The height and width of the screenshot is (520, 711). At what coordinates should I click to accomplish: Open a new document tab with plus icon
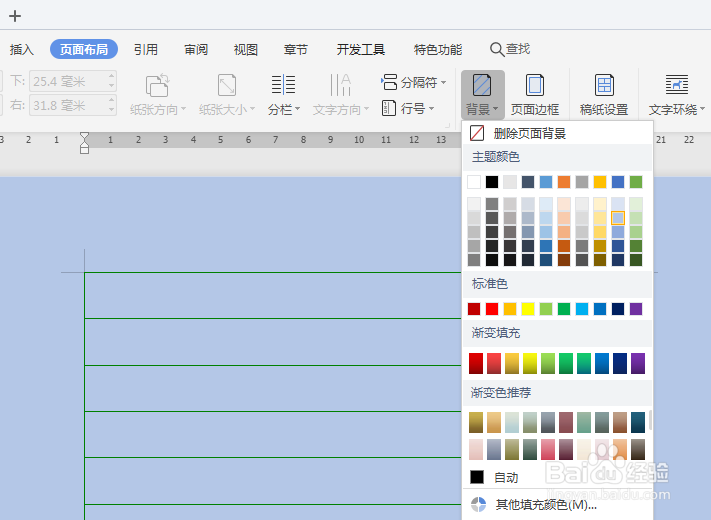point(15,16)
